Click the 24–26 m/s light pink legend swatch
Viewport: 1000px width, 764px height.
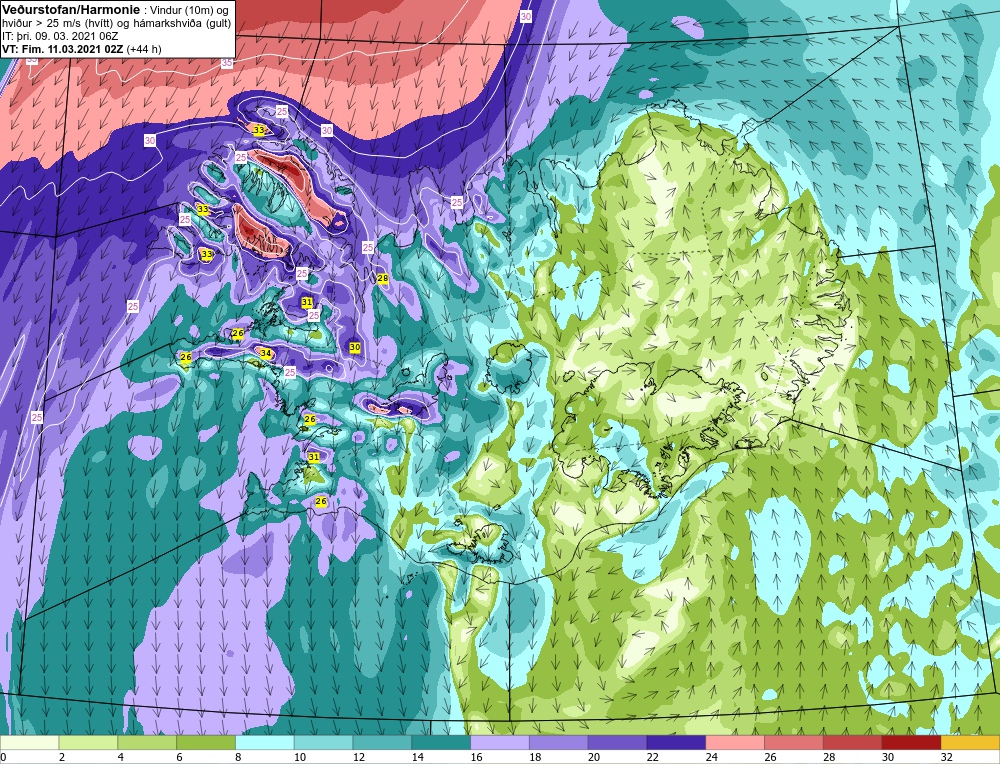[x=735, y=742]
